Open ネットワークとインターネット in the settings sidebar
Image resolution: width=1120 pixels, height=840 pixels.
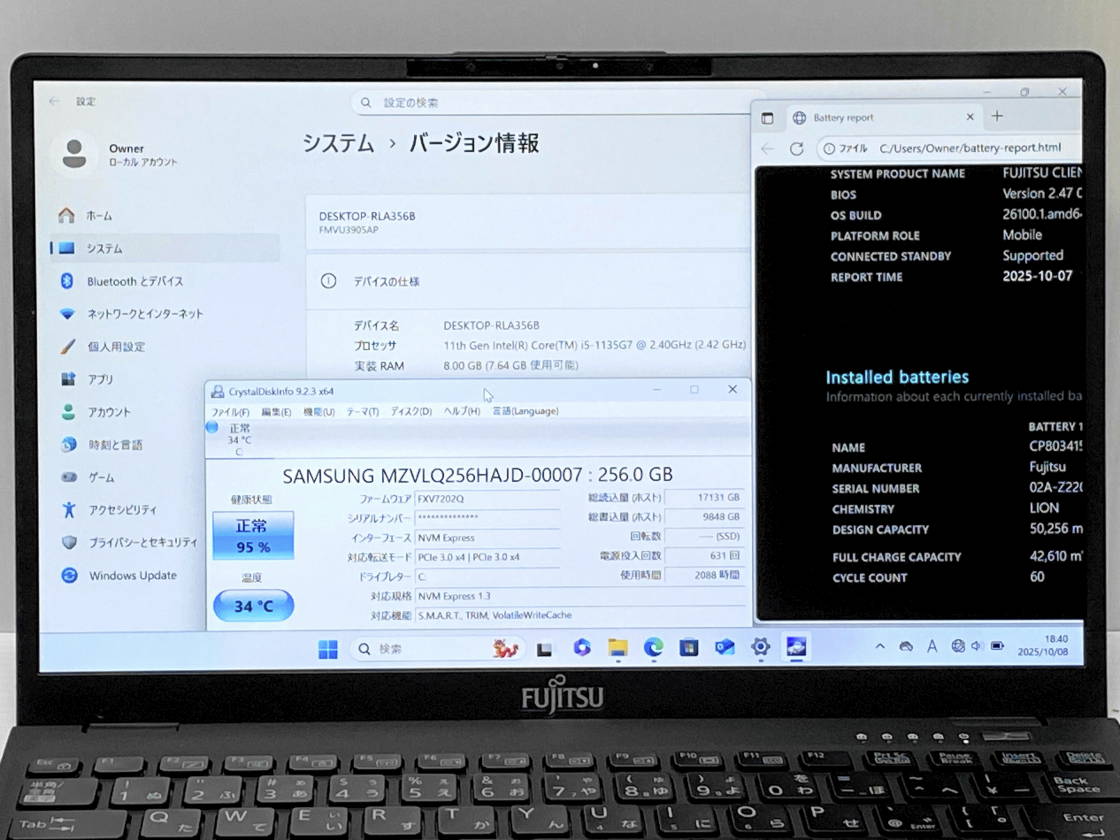coord(144,314)
